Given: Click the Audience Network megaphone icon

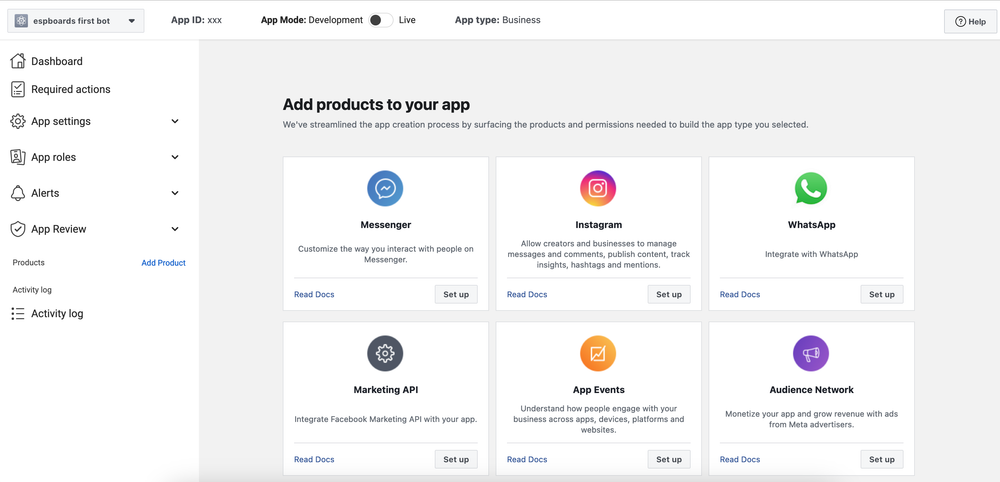Looking at the screenshot, I should click(x=811, y=353).
